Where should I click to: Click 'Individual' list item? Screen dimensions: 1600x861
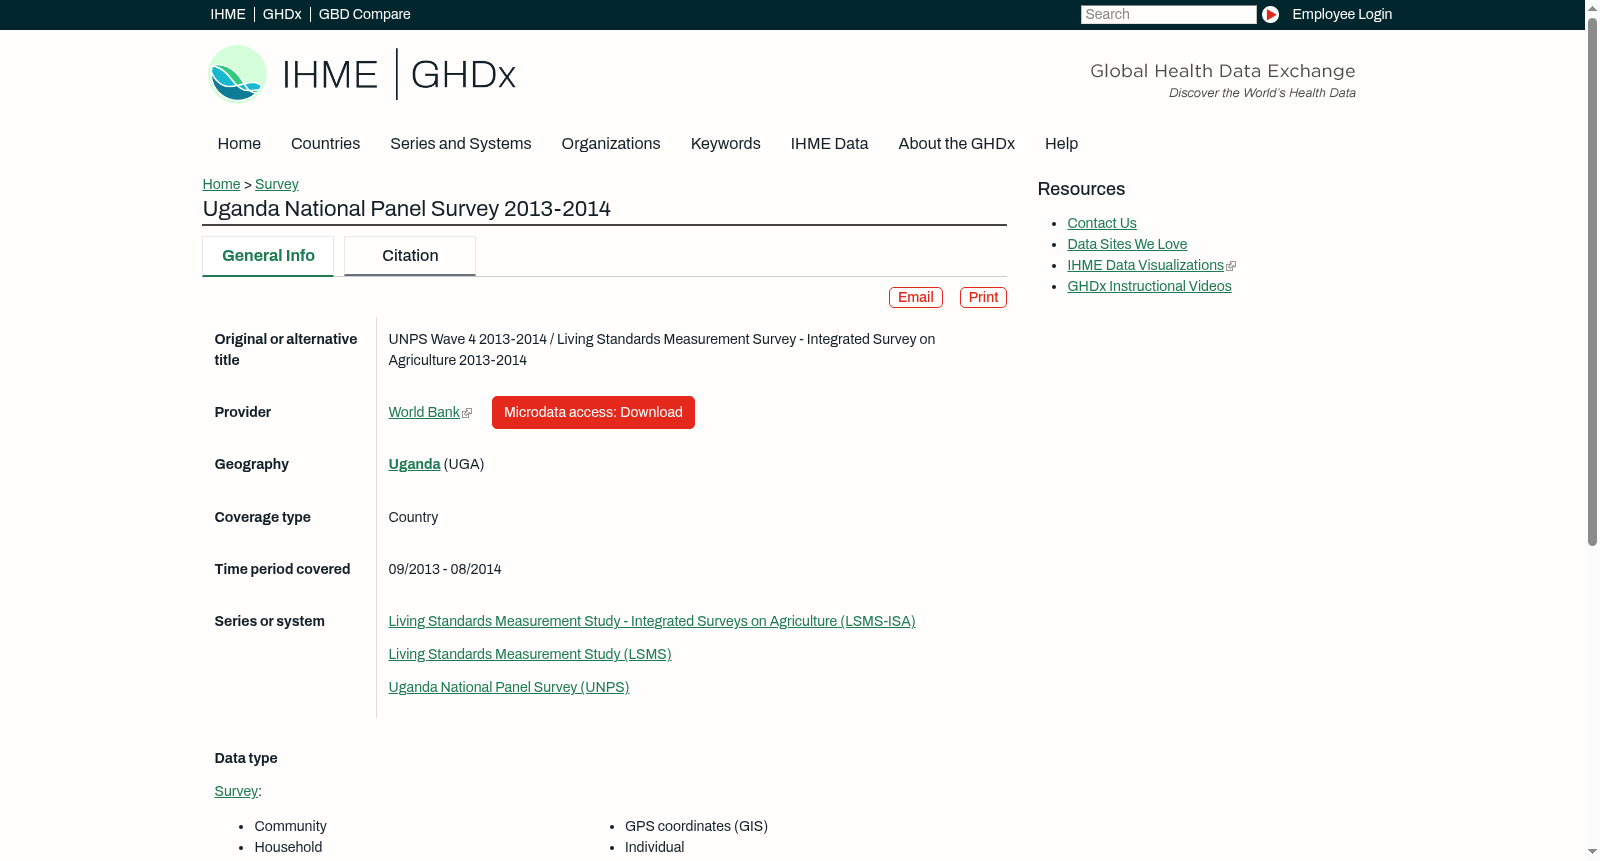point(655,847)
